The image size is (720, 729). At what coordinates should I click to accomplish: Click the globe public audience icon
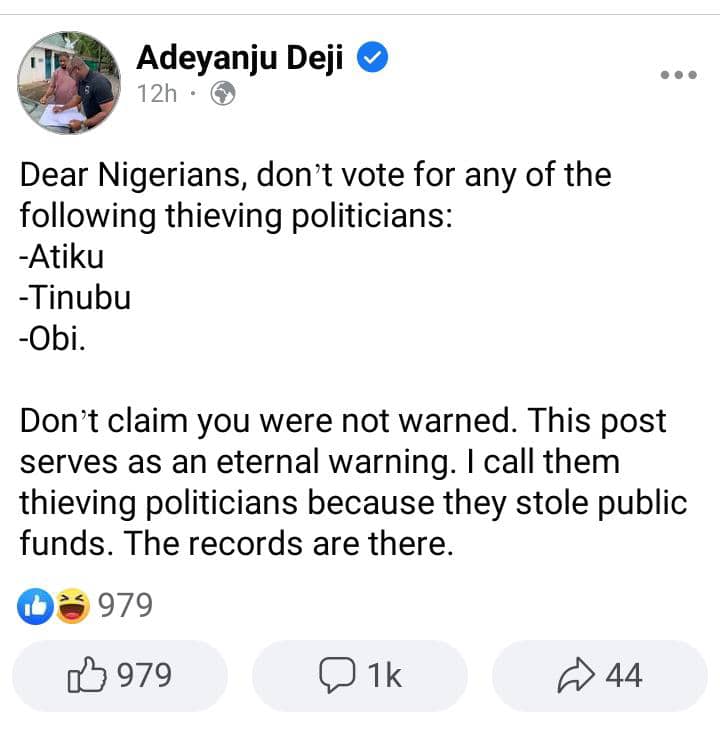[222, 96]
